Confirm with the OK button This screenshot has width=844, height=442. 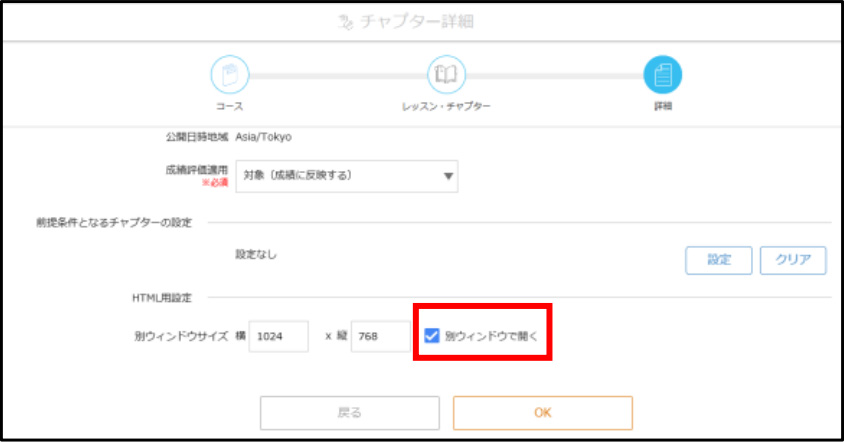coord(543,413)
